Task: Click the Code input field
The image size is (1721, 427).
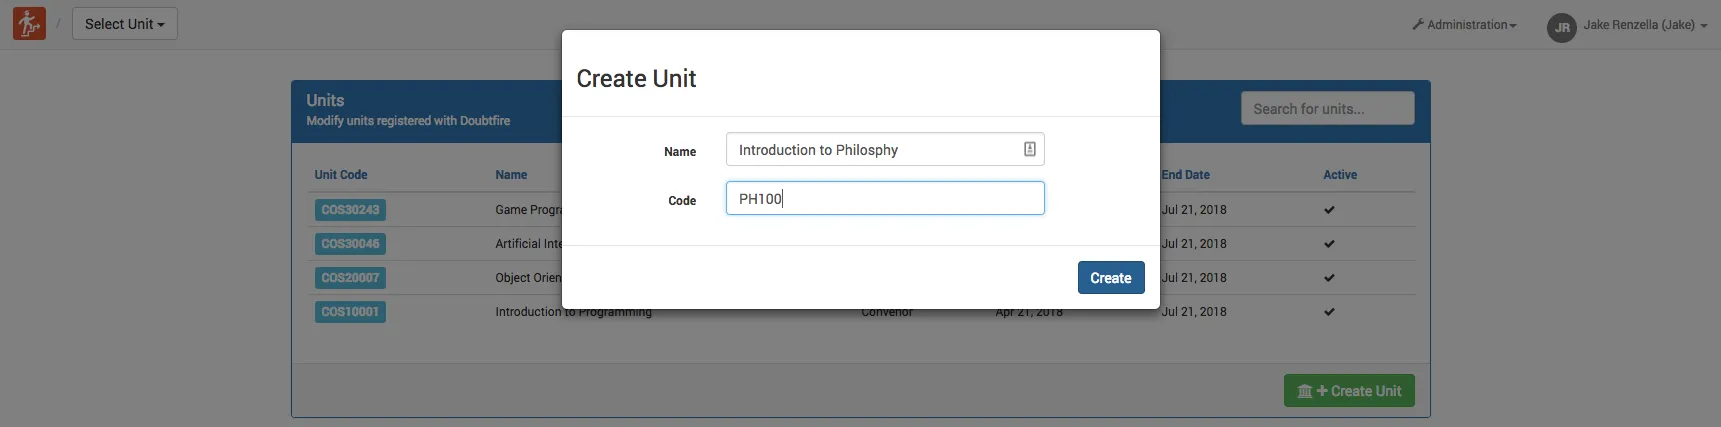Action: pos(885,198)
